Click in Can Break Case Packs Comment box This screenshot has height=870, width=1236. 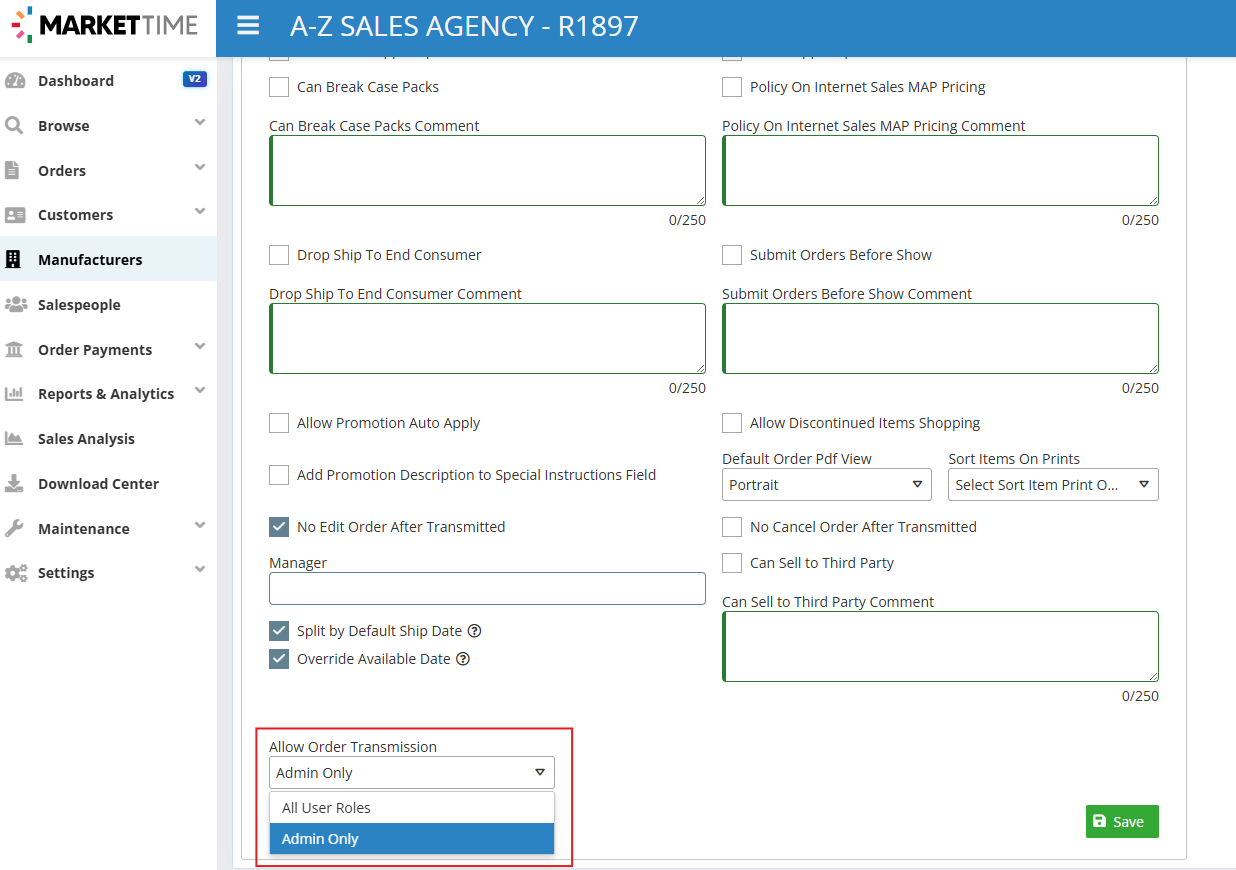[x=487, y=171]
